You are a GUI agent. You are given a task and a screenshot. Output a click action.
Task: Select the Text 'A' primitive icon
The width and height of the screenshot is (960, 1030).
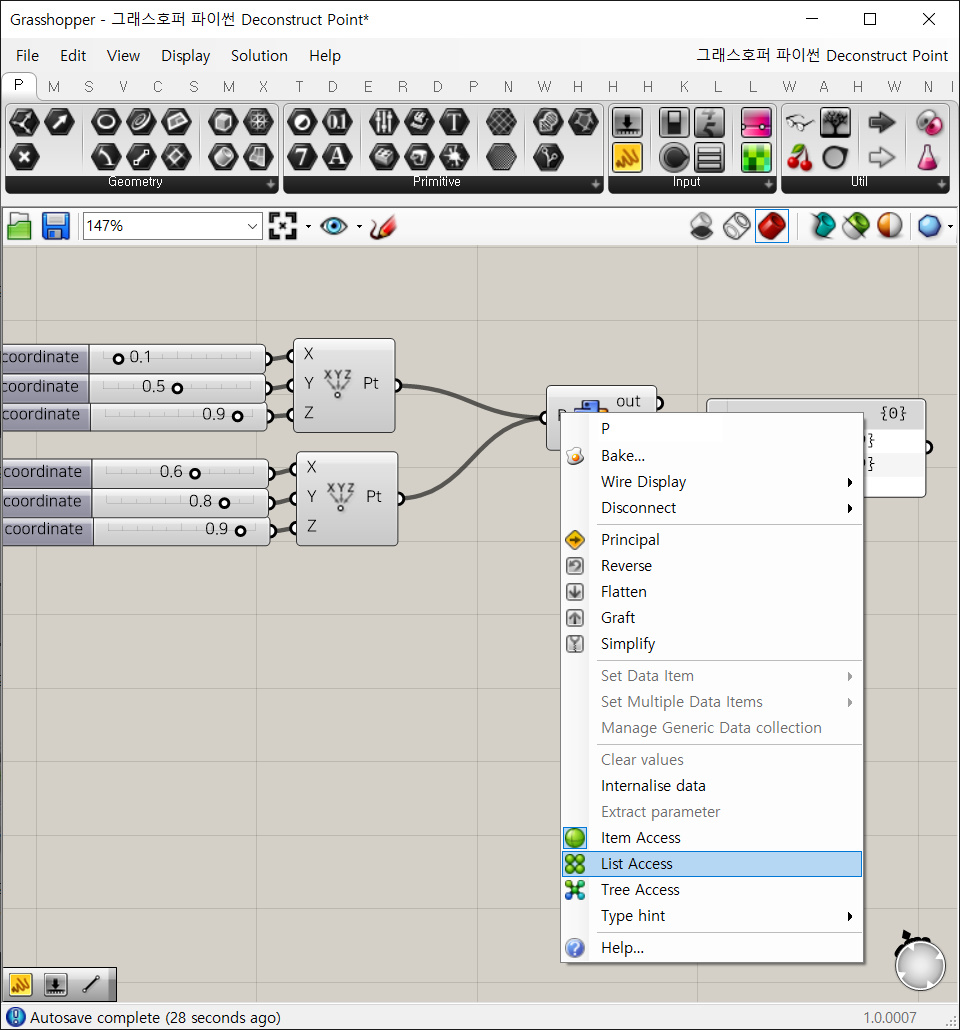[x=338, y=157]
